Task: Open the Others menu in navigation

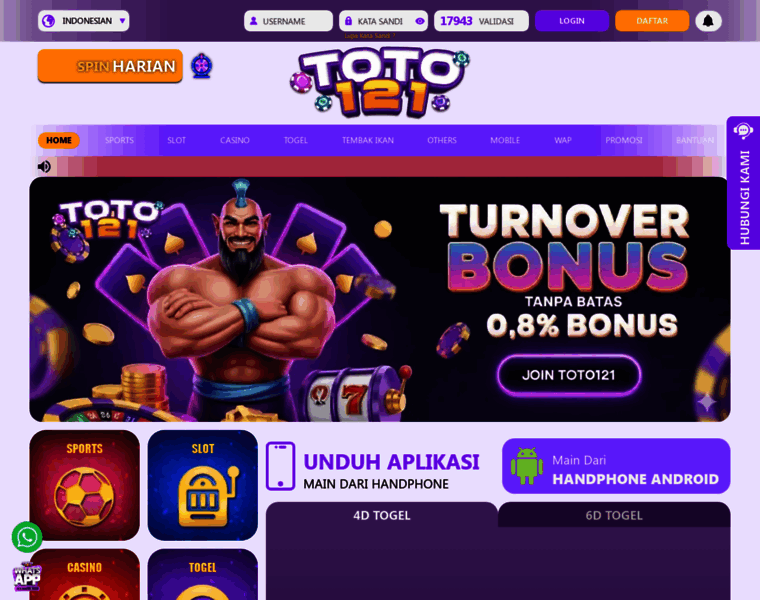Action: click(442, 140)
